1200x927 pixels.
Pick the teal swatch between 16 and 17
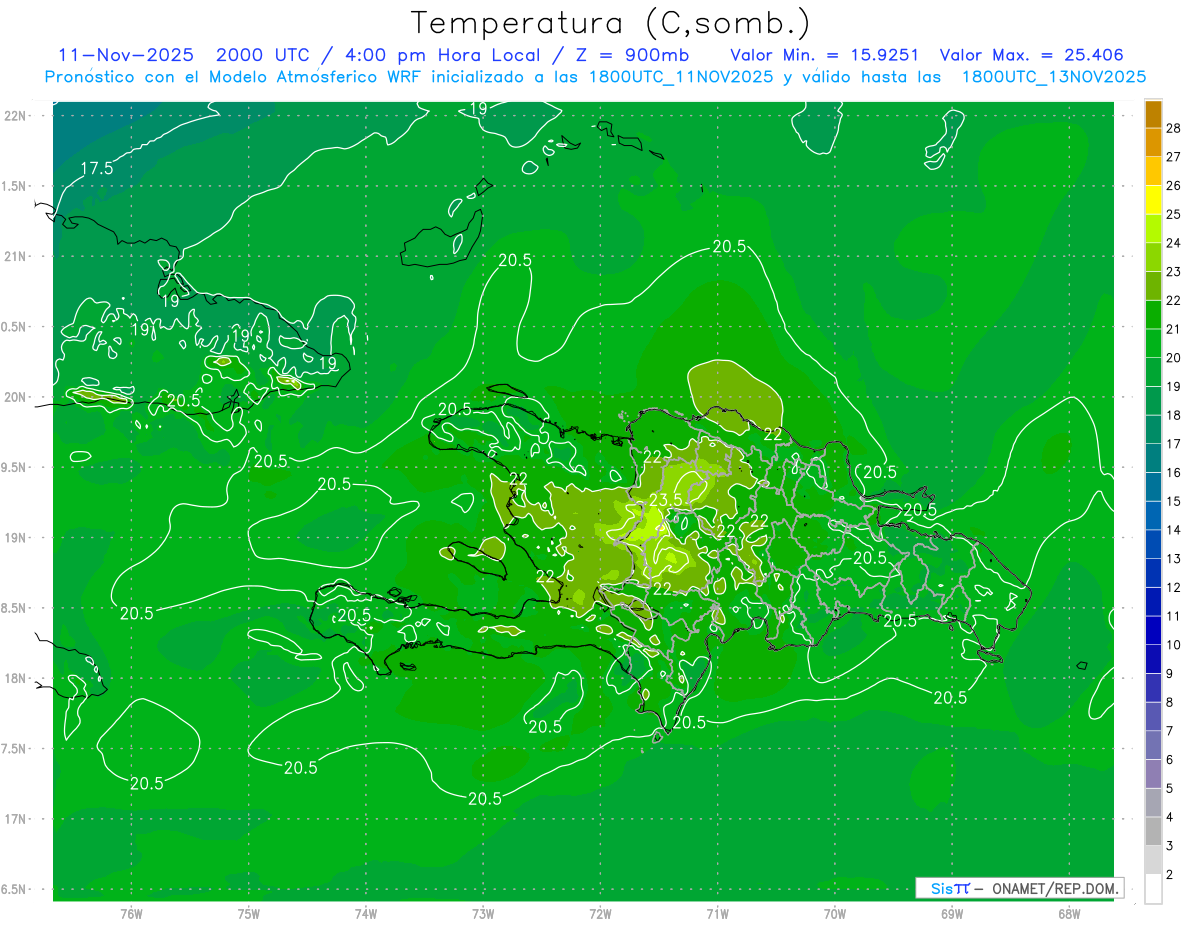point(1153,458)
